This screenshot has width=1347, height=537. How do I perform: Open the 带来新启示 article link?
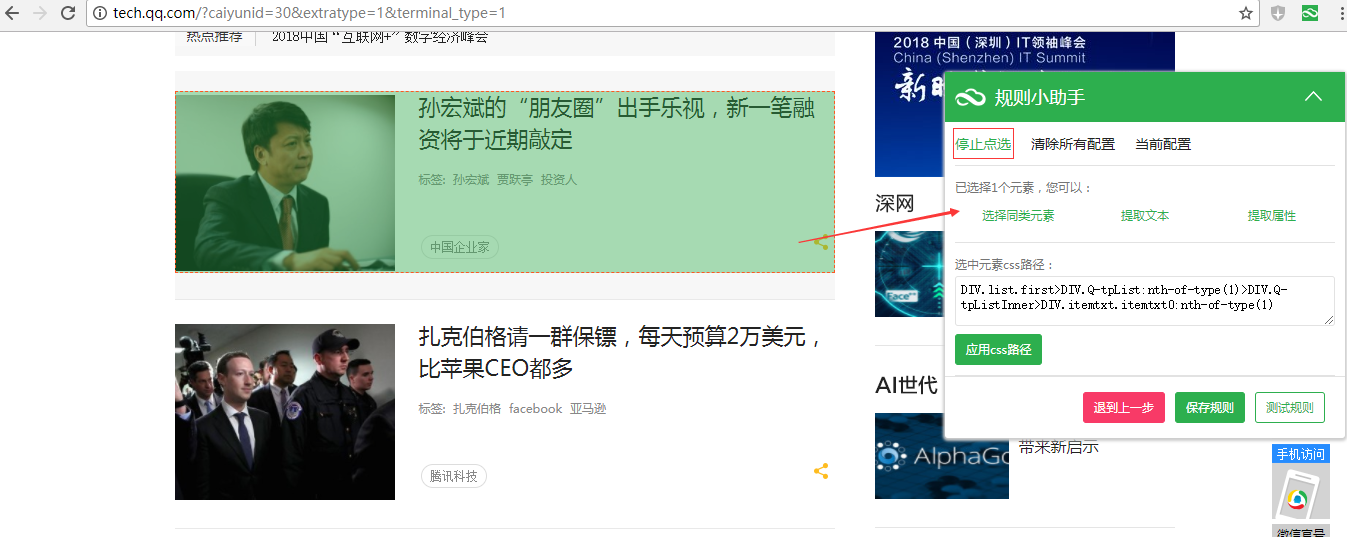pos(1059,447)
